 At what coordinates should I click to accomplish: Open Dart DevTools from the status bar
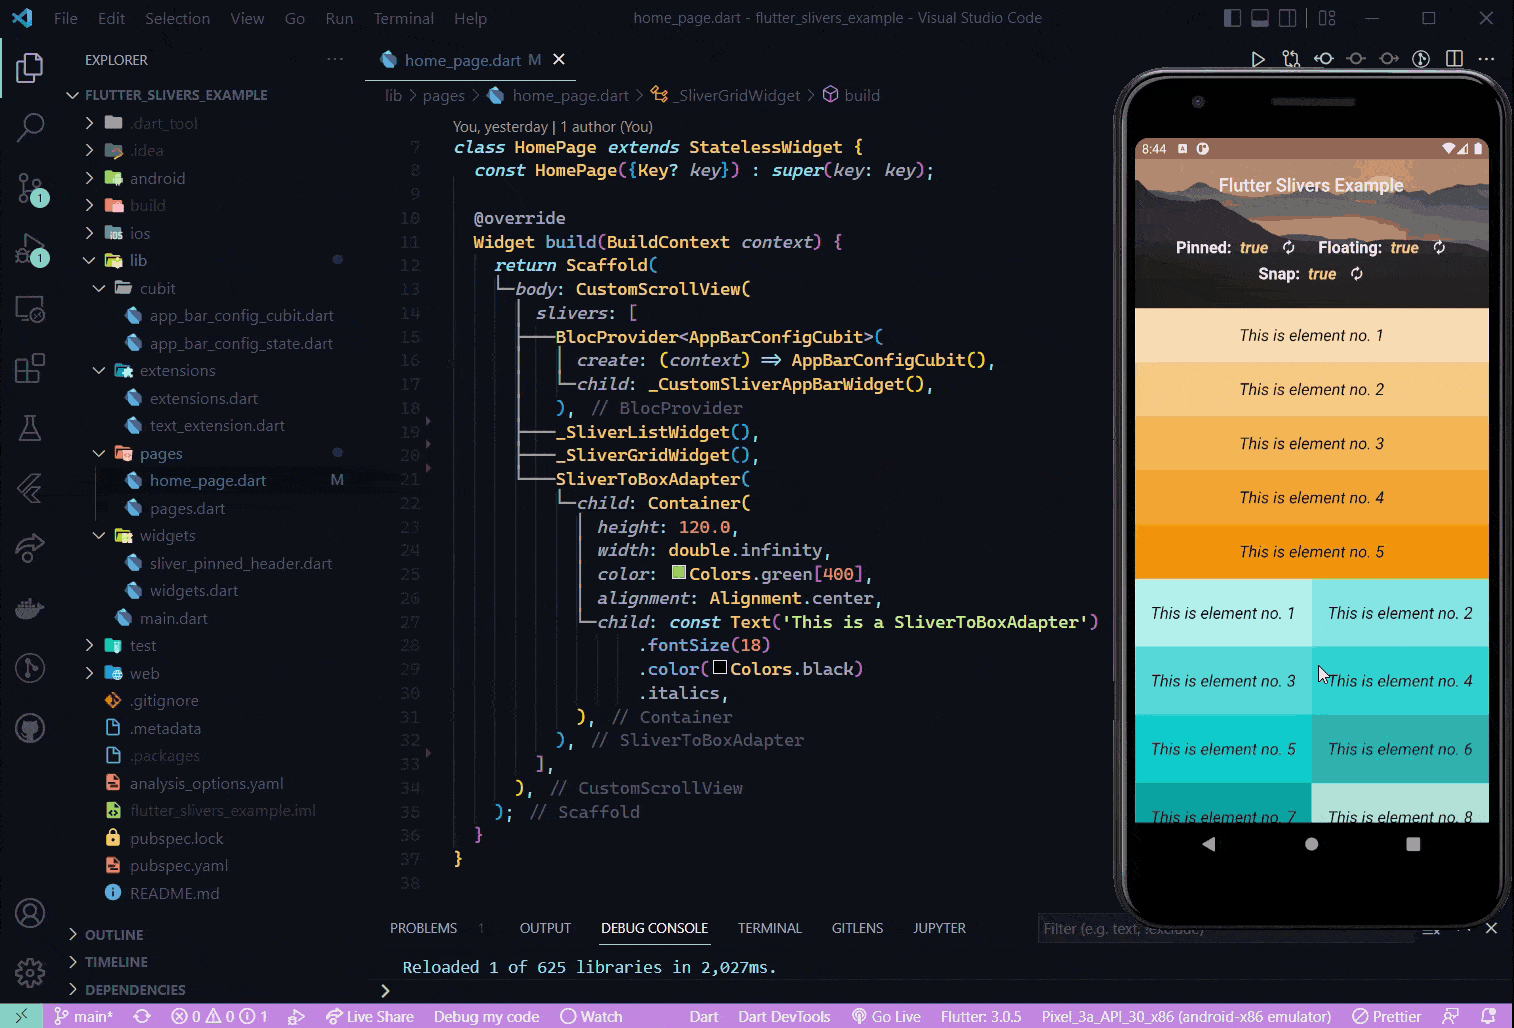coord(784,1016)
